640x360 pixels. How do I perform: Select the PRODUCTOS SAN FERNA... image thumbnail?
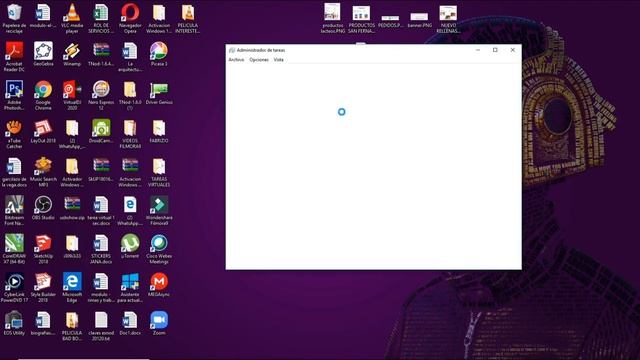click(x=361, y=19)
